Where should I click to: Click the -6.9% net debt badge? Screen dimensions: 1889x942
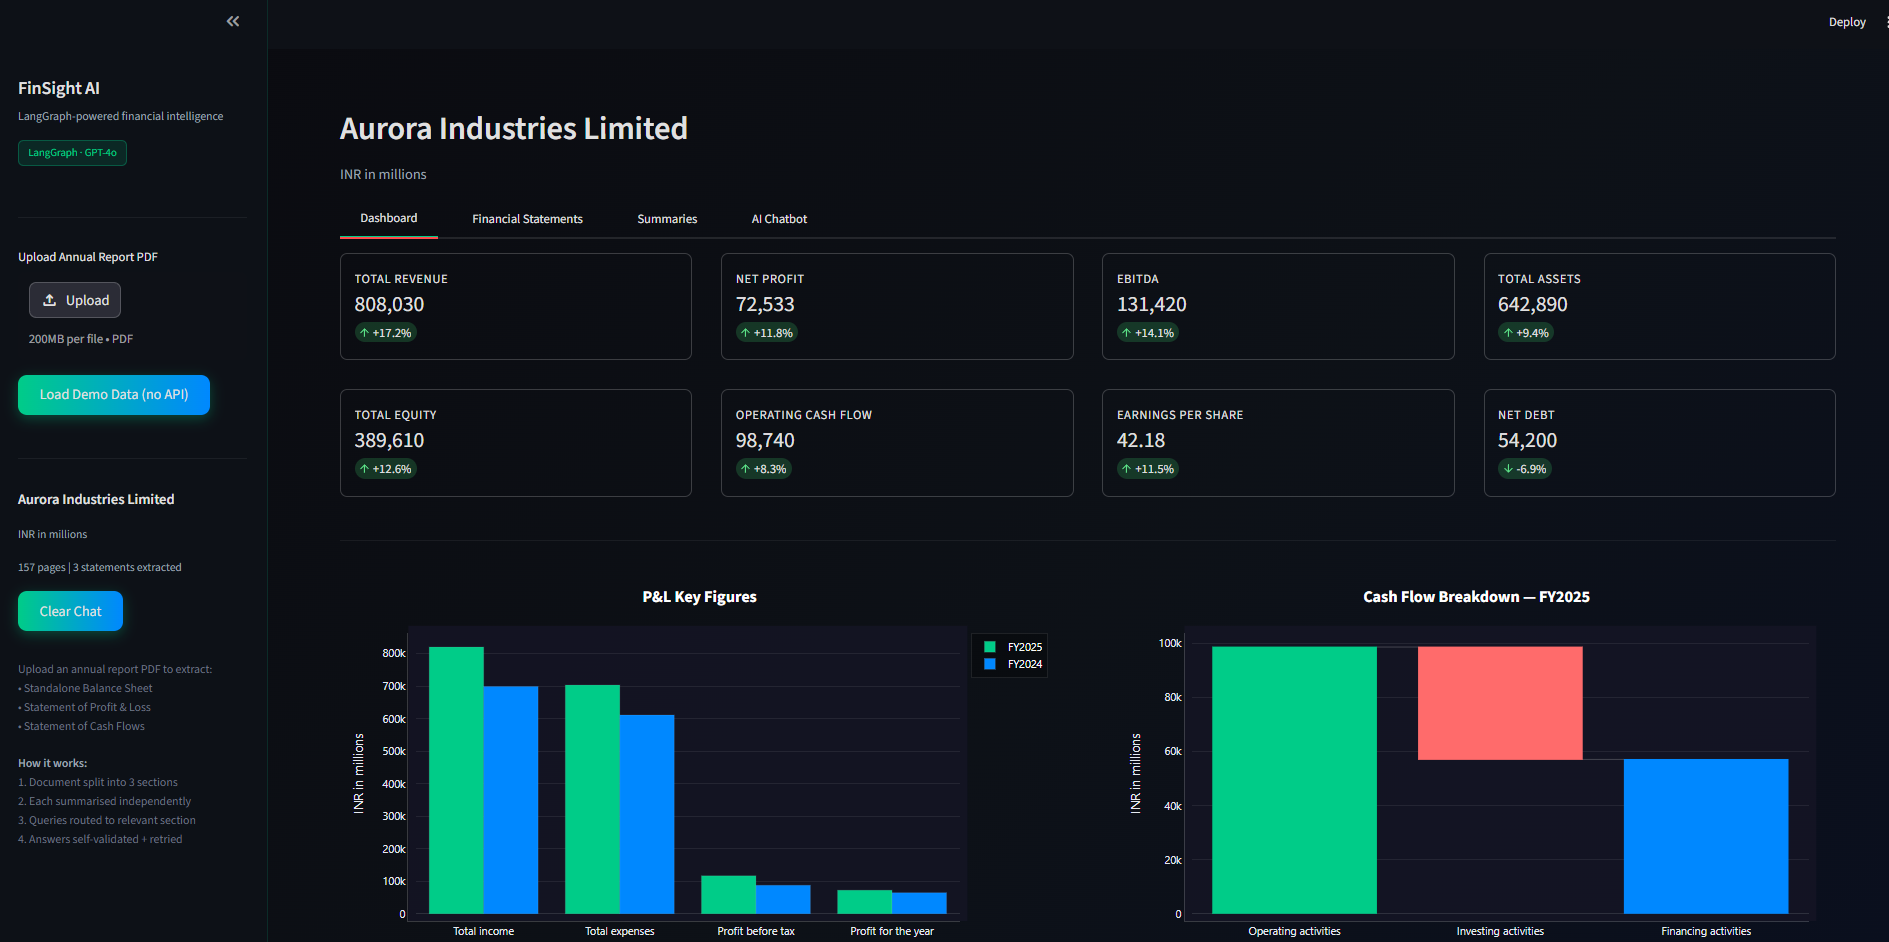(x=1524, y=469)
